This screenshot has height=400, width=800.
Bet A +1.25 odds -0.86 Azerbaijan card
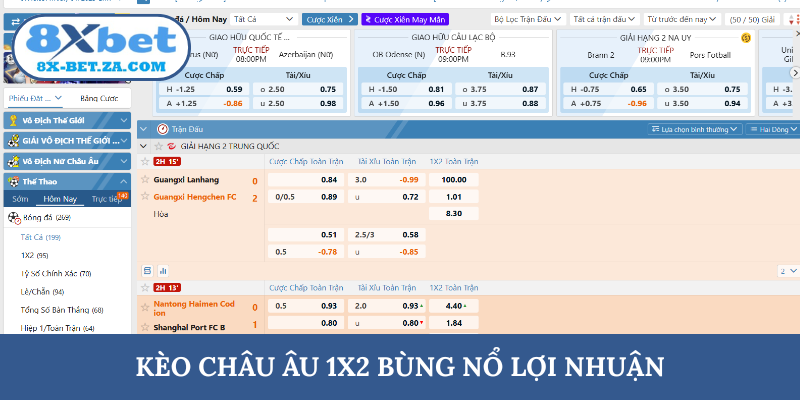tap(204, 103)
